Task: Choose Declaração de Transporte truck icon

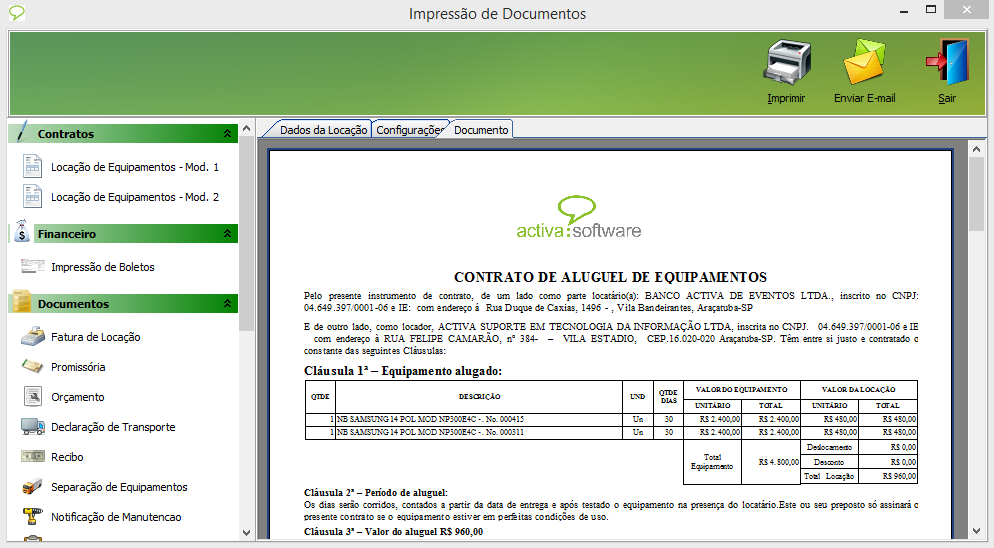Action: pyautogui.click(x=33, y=427)
